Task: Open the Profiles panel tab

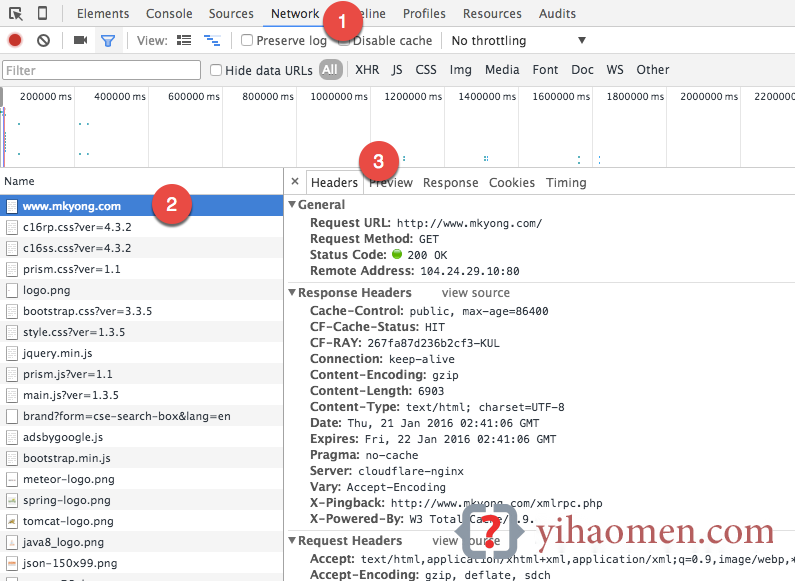Action: click(424, 14)
